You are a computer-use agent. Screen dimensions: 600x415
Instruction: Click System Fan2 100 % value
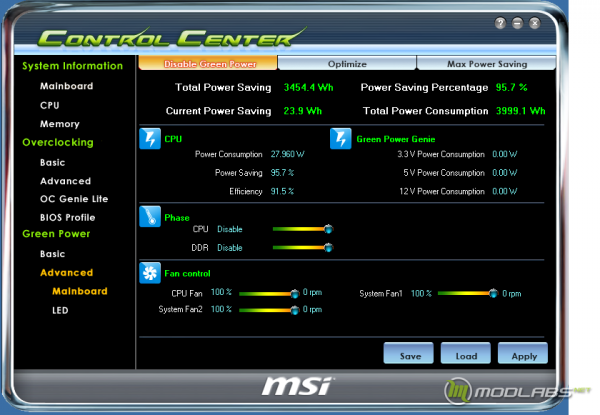tap(221, 309)
